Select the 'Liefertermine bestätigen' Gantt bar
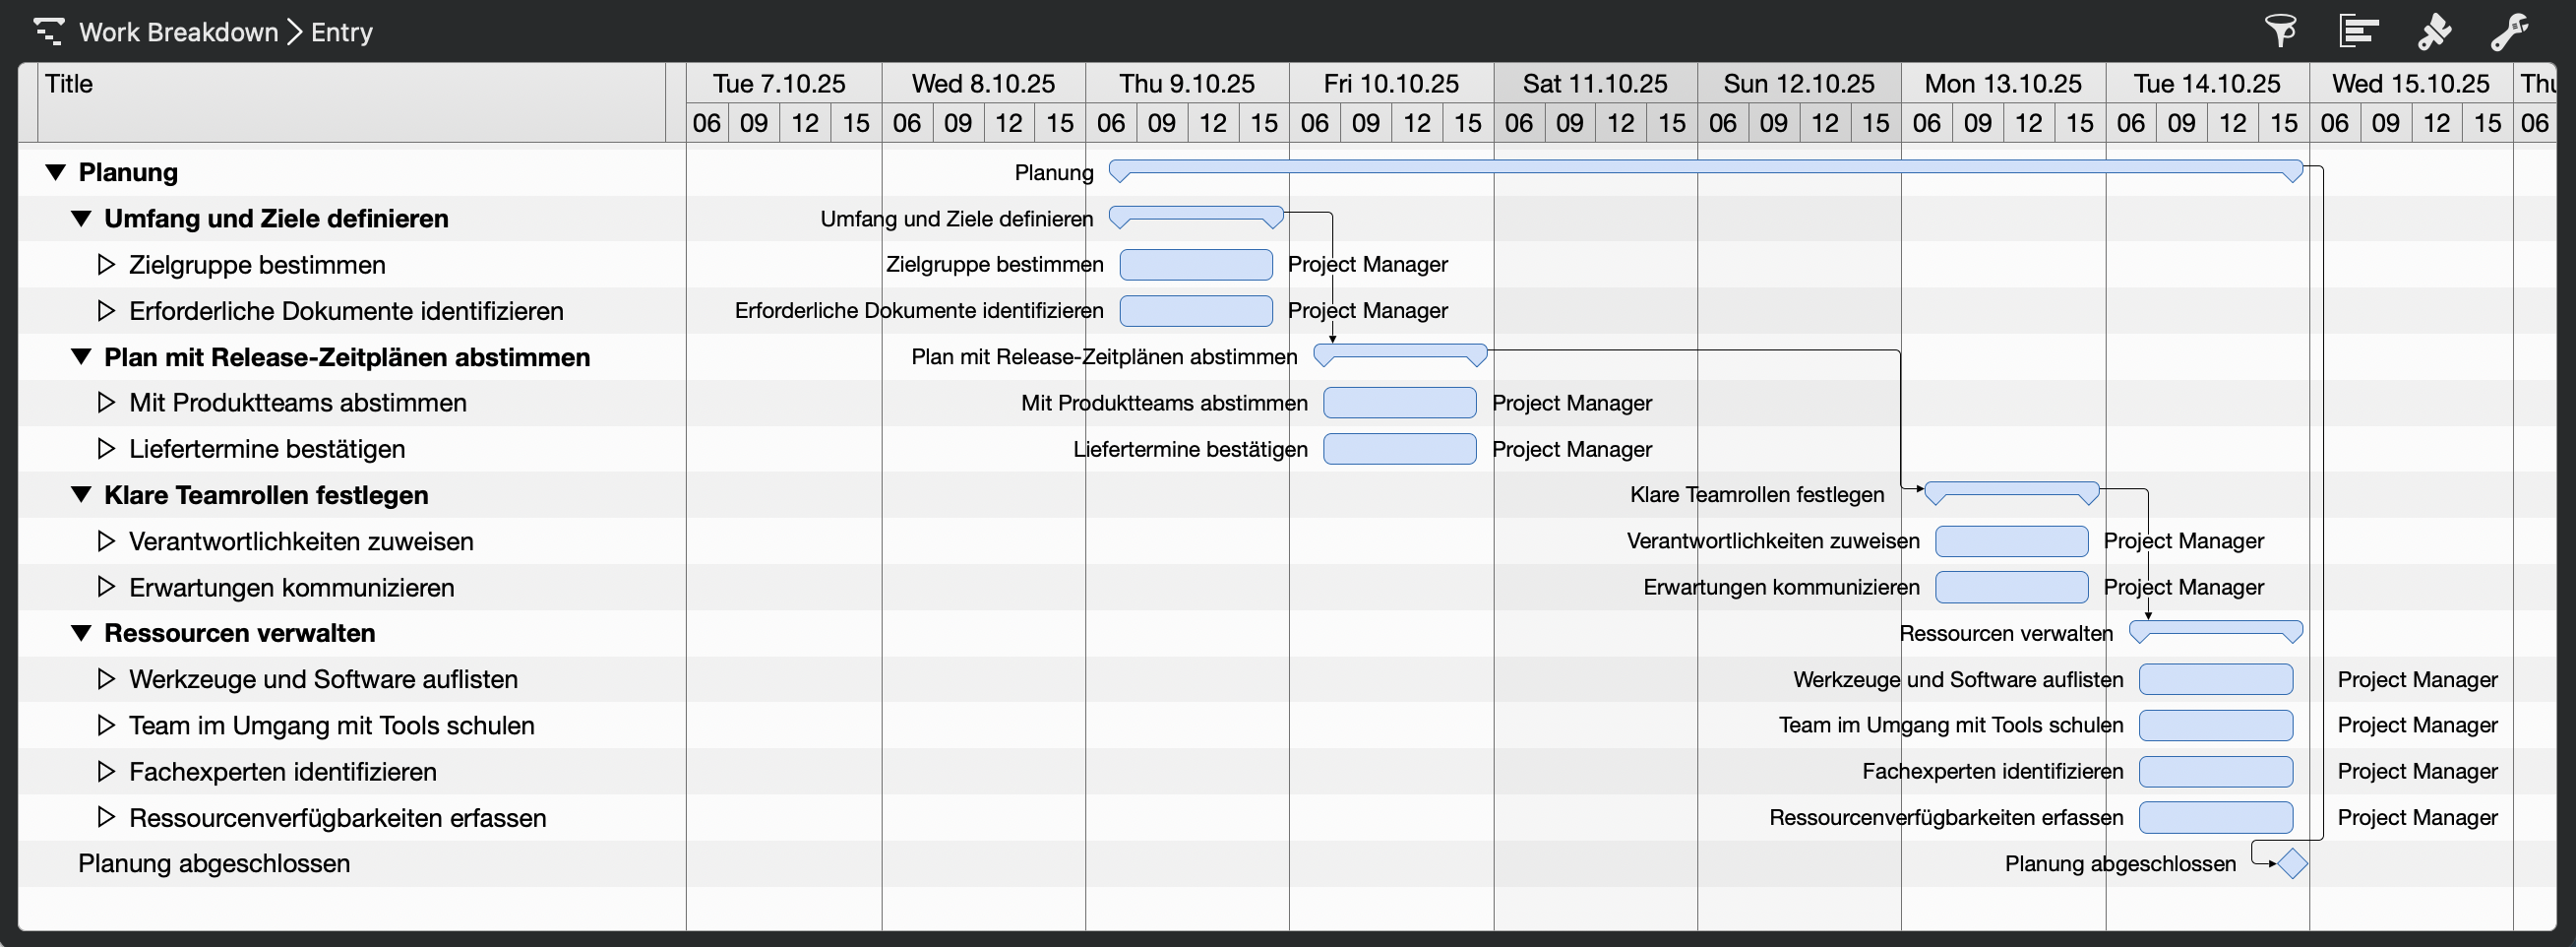Screen dimensions: 2576x947 [x=1399, y=449]
